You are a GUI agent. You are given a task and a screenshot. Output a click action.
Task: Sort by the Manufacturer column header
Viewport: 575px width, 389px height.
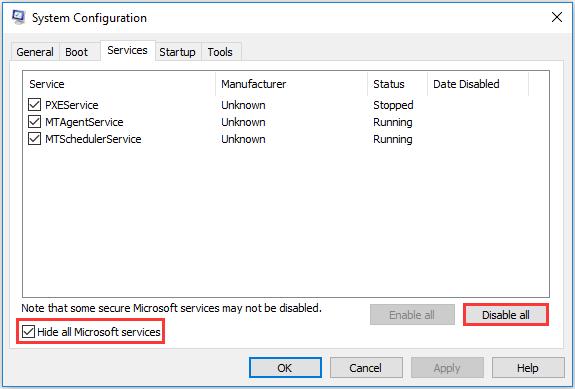(292, 84)
